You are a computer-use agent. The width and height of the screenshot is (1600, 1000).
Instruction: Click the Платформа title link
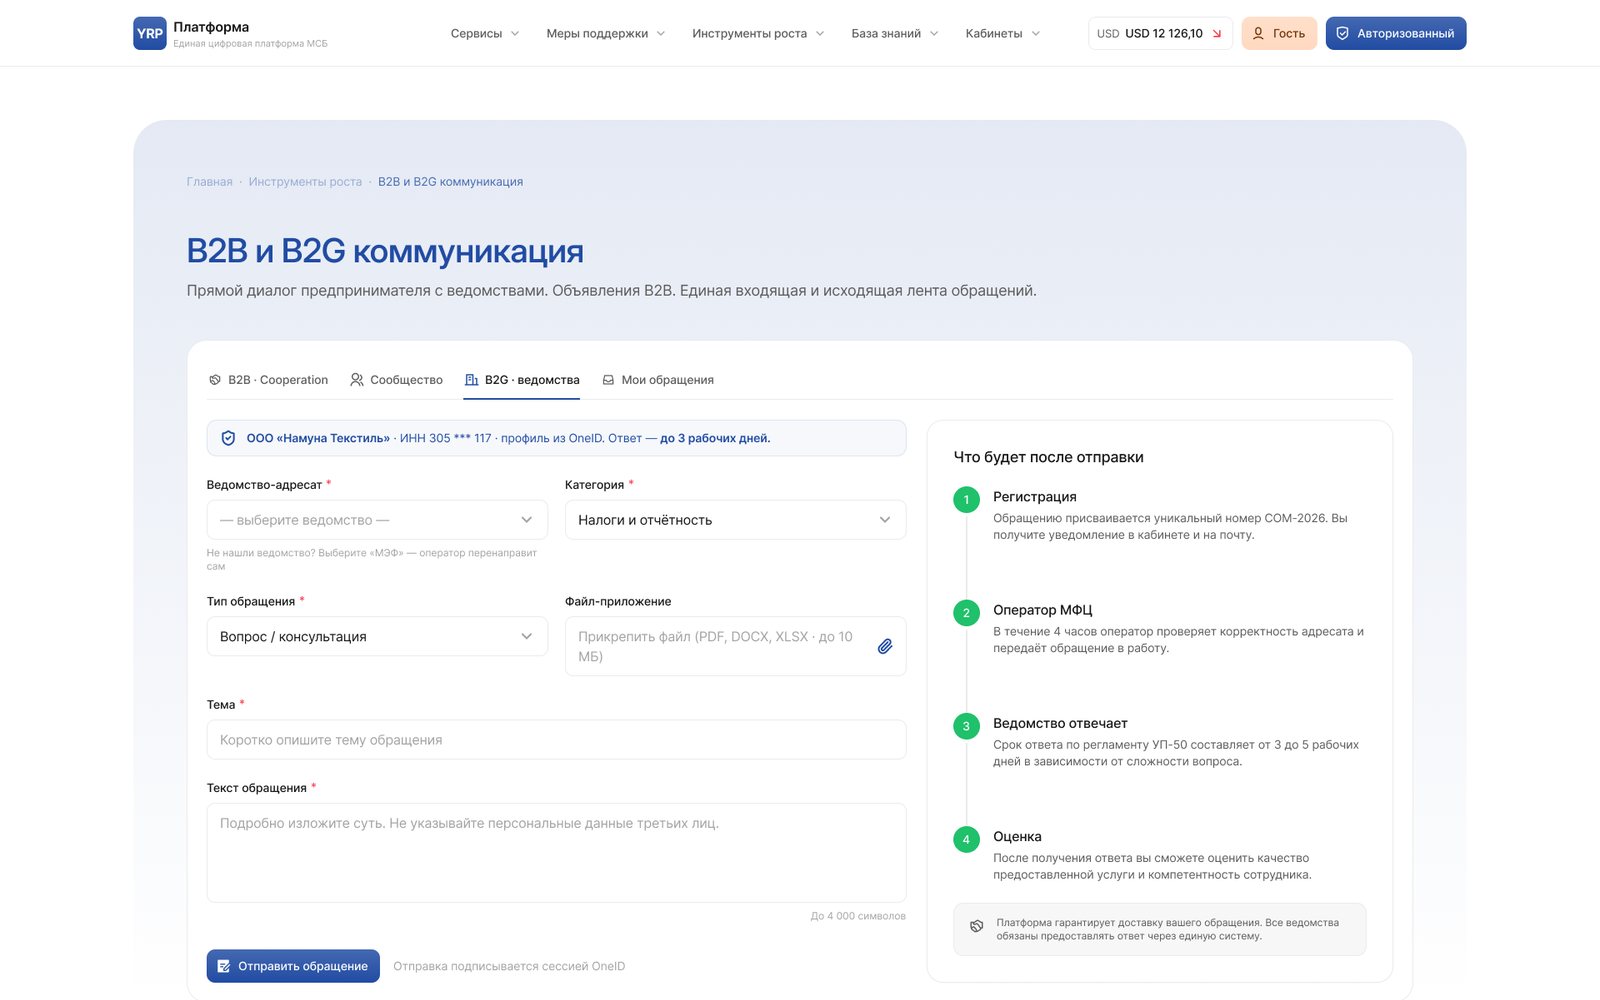pyautogui.click(x=211, y=27)
